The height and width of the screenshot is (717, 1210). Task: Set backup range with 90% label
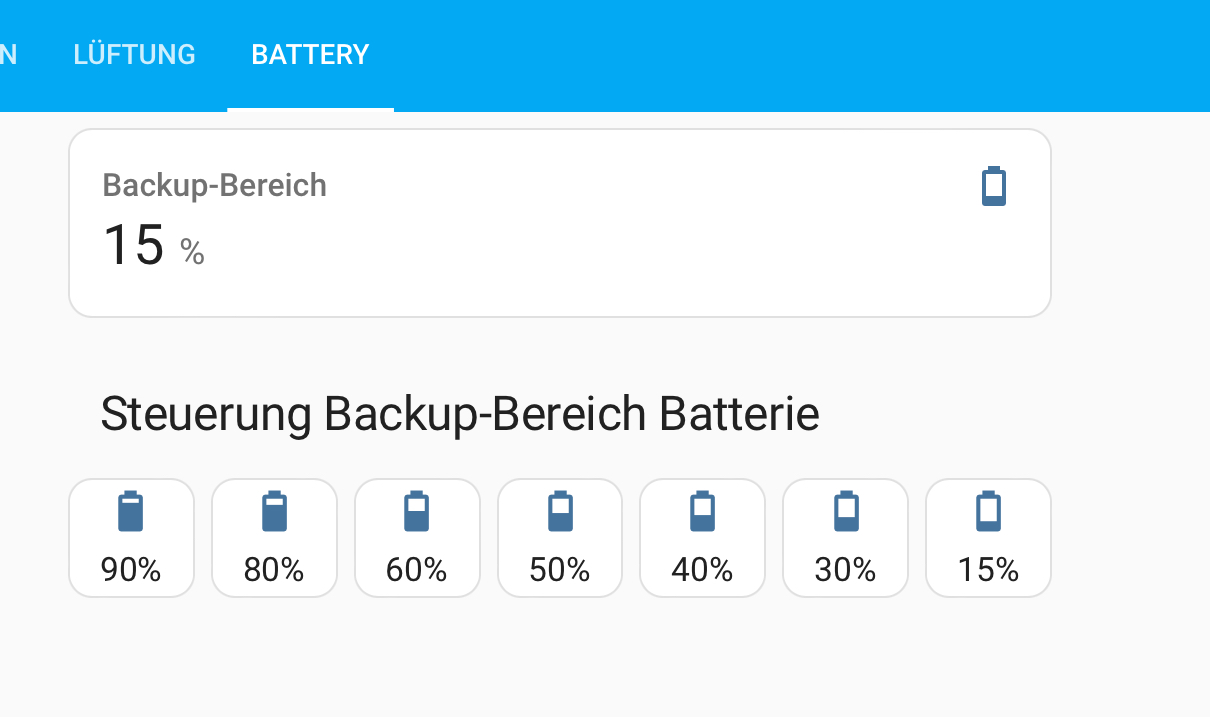(131, 570)
